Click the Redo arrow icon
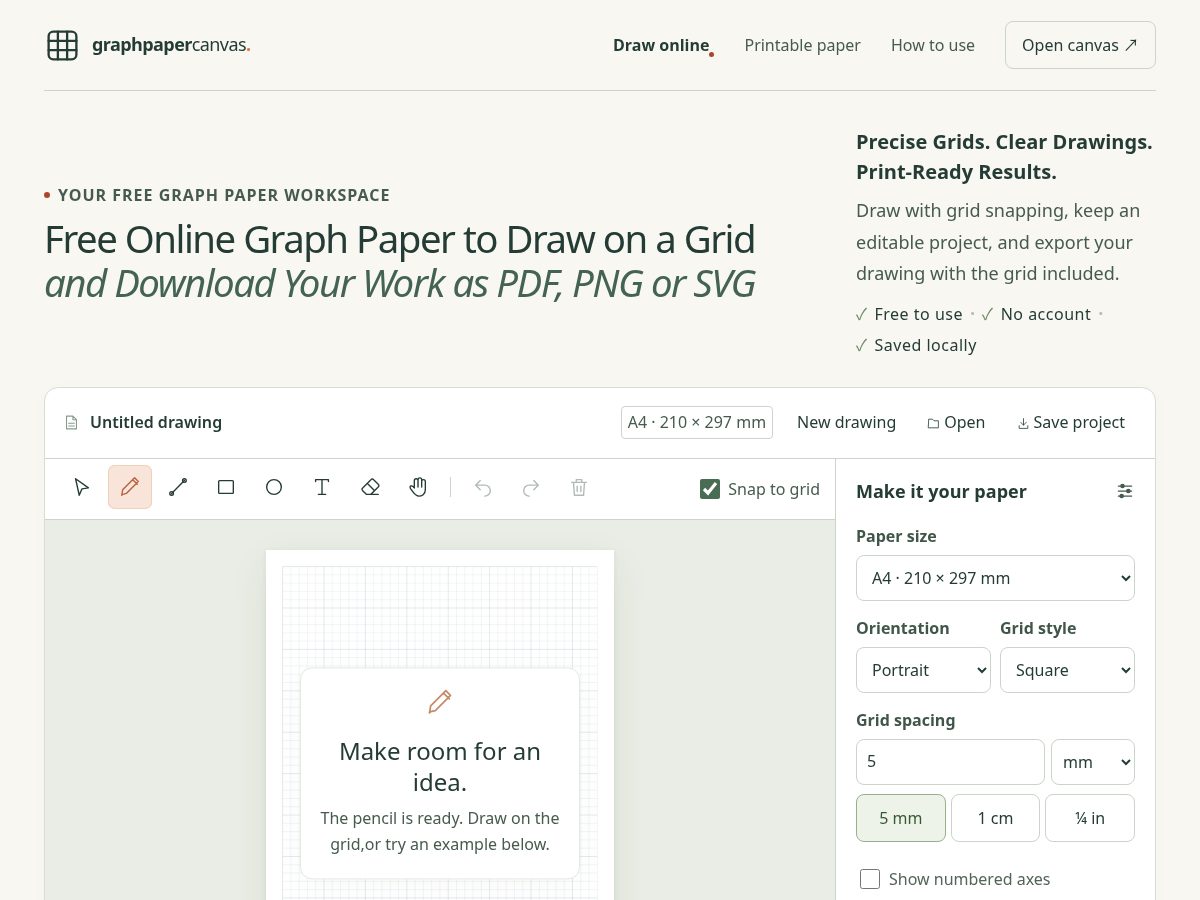This screenshot has height=900, width=1200. point(531,487)
